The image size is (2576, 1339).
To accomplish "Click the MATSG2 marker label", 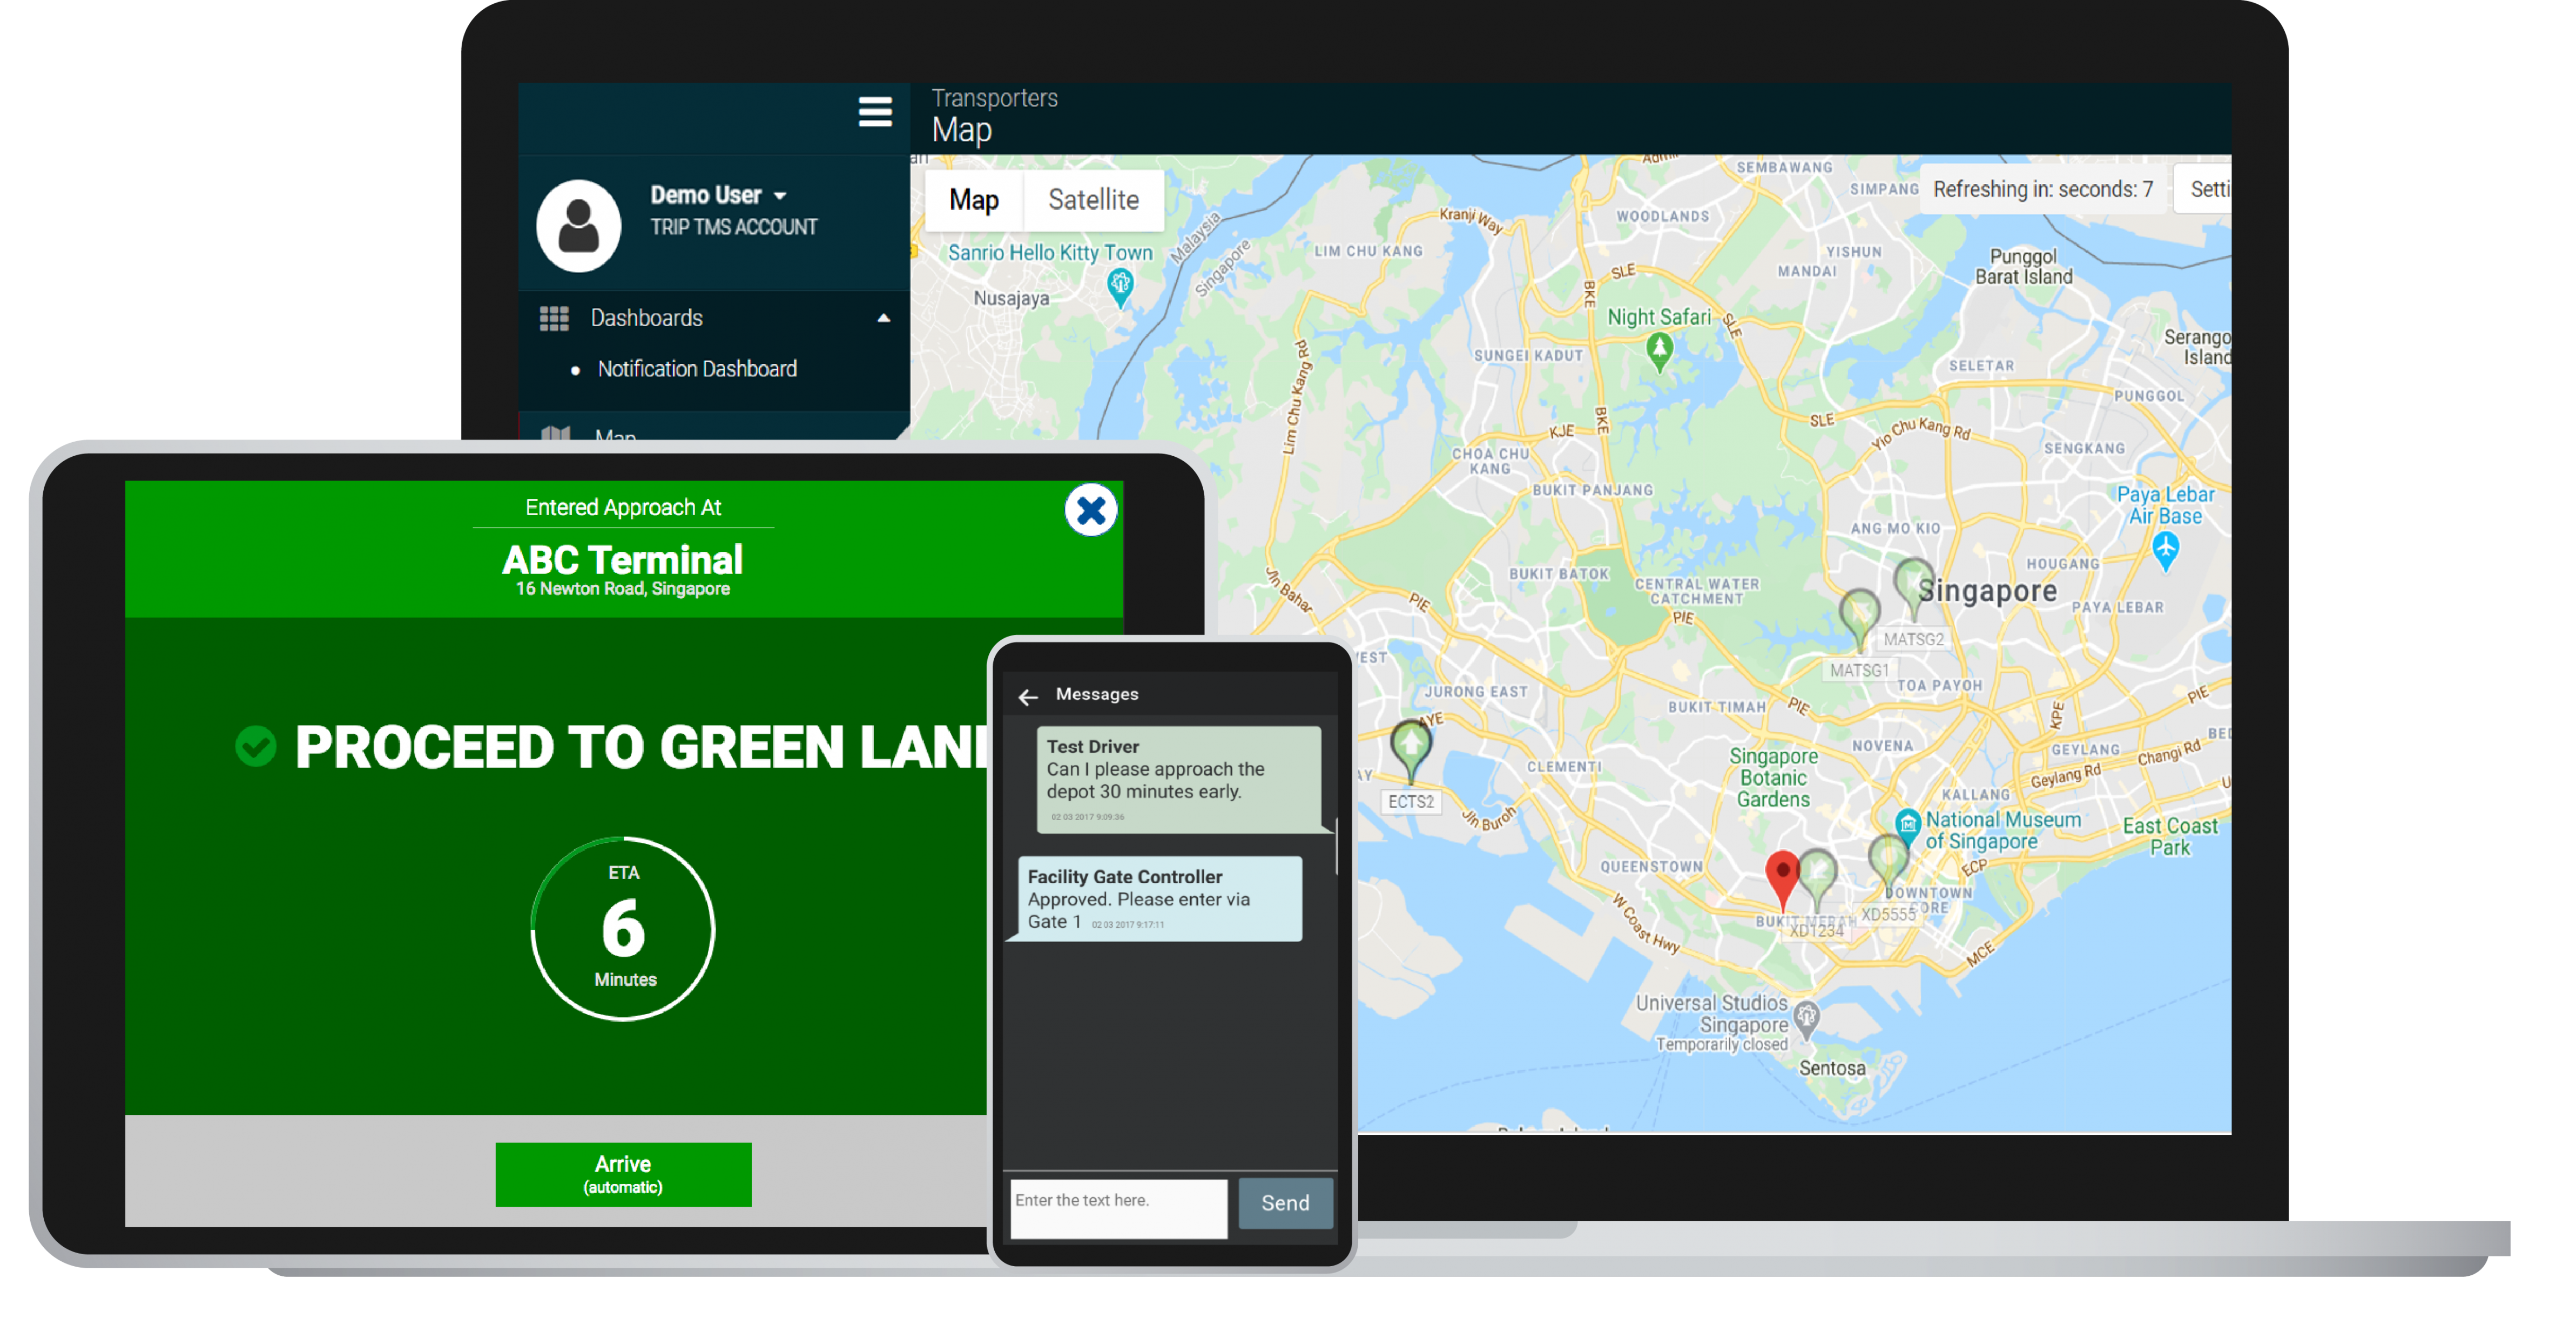I will (1913, 639).
